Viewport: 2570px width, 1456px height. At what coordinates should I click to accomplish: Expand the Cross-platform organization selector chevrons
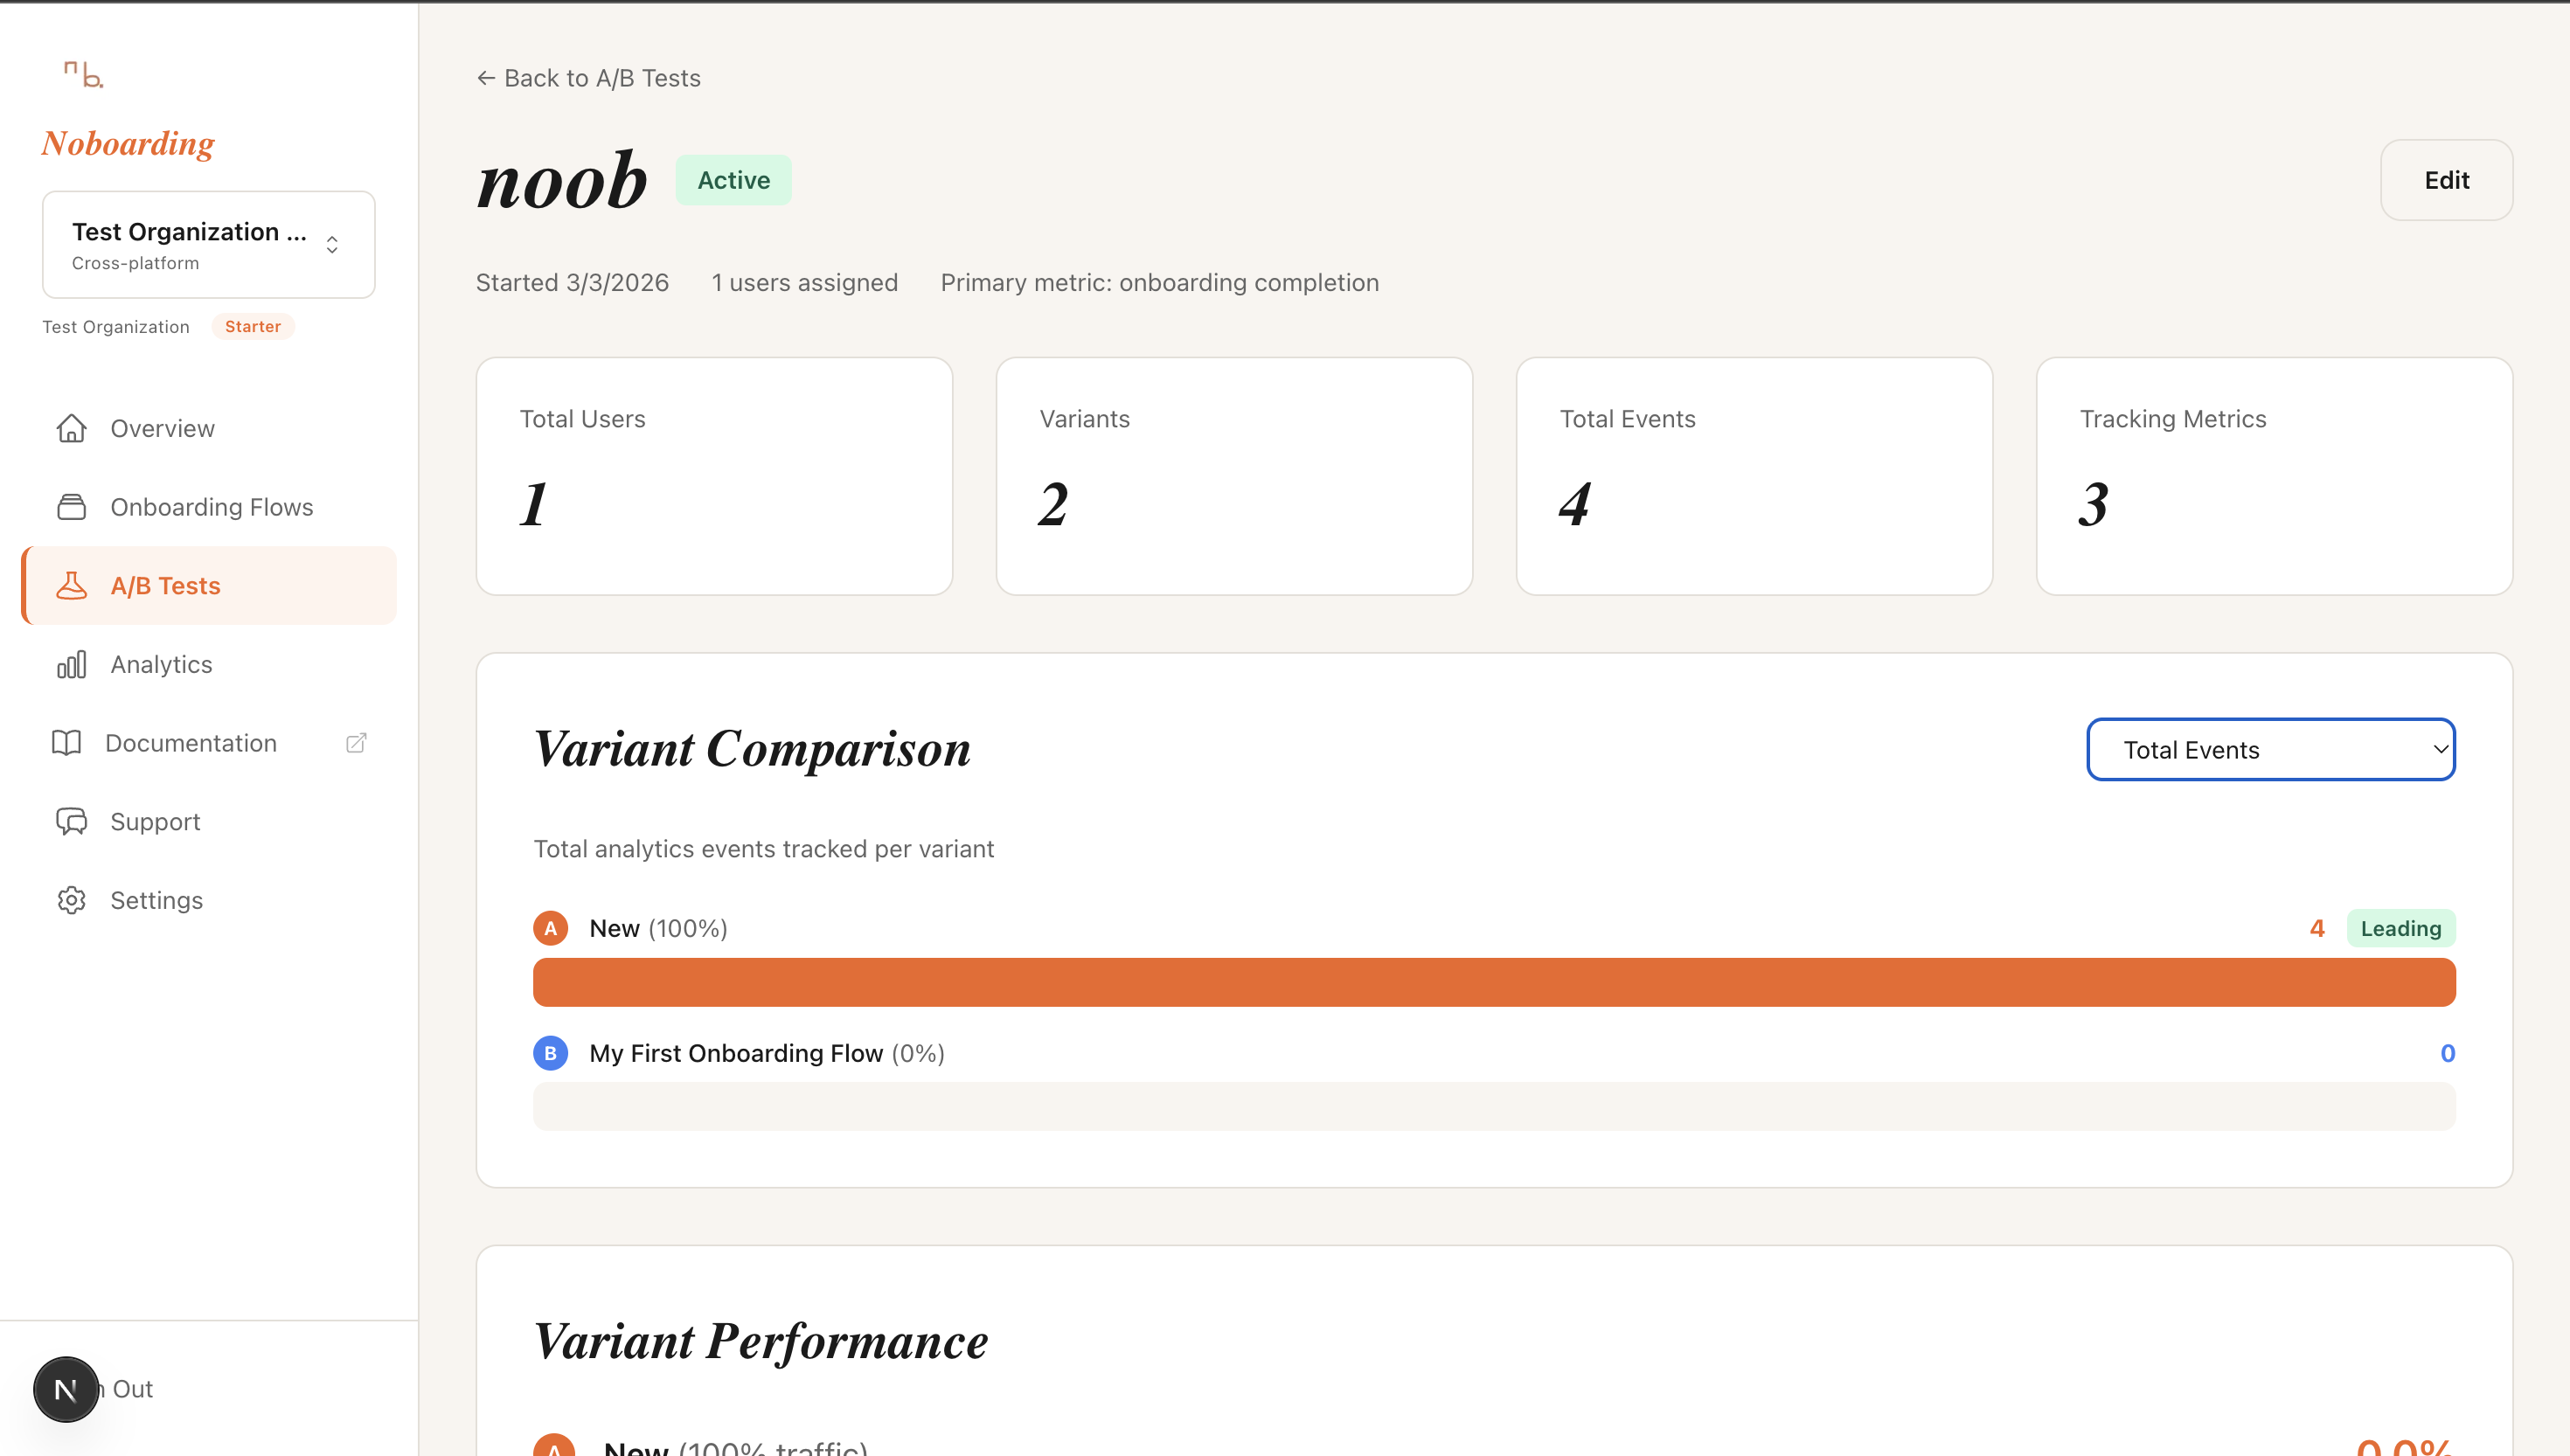pyautogui.click(x=331, y=244)
